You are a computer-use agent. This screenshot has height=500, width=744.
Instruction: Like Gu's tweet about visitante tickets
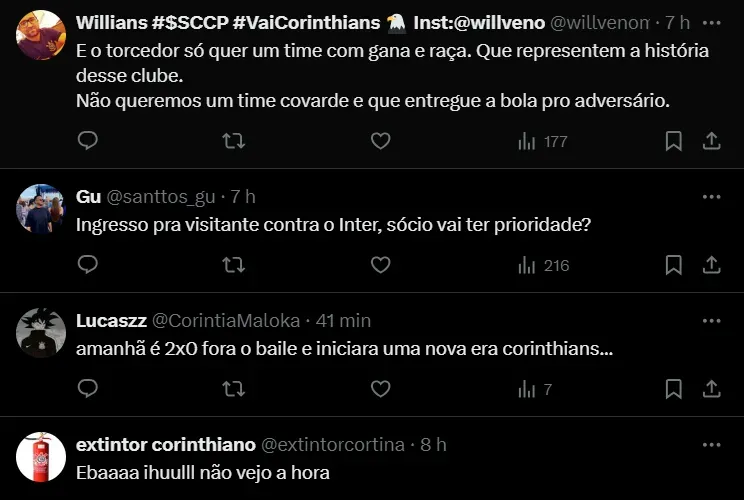(380, 265)
